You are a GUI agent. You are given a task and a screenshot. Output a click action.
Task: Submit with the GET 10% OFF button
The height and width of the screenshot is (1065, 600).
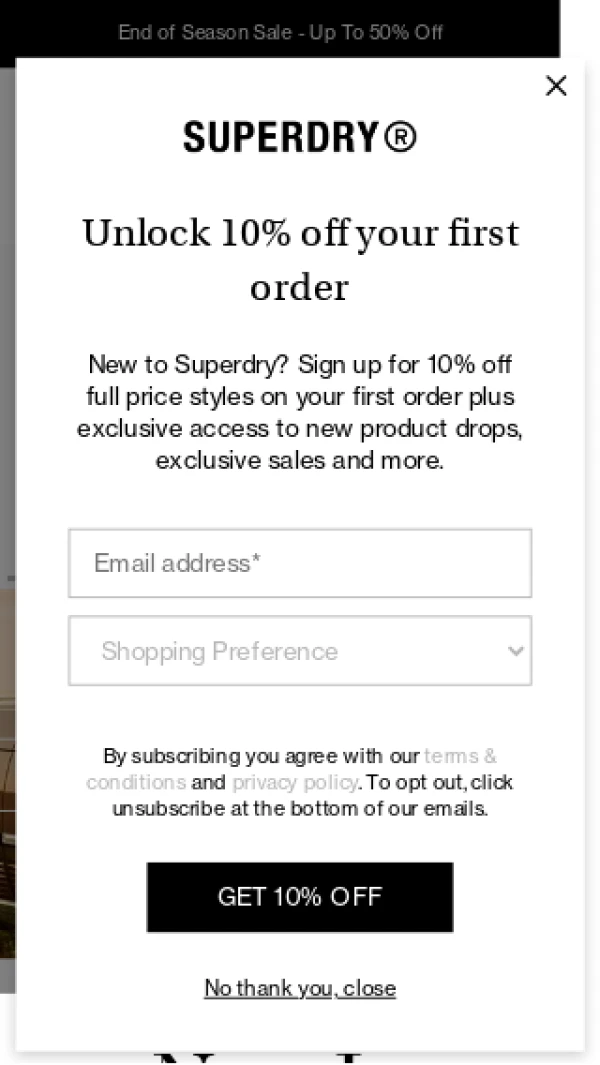coord(300,897)
